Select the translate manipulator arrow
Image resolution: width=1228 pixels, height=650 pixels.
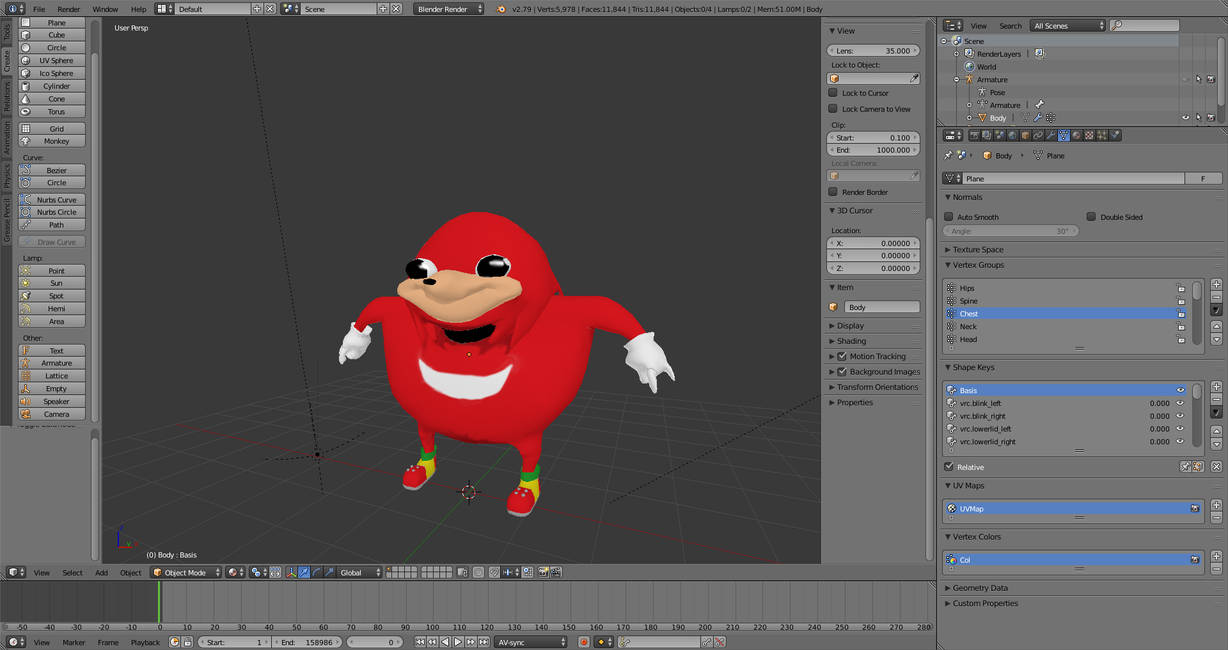(304, 573)
